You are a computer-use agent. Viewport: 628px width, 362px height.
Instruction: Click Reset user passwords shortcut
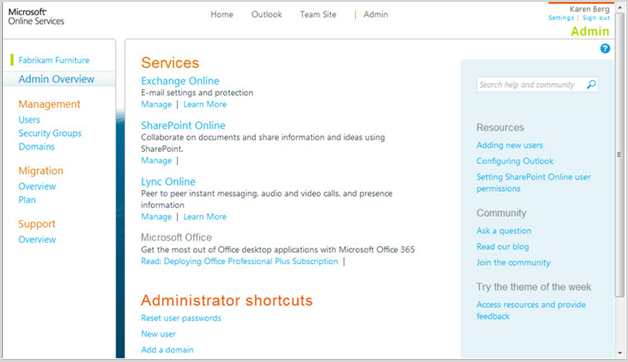181,318
